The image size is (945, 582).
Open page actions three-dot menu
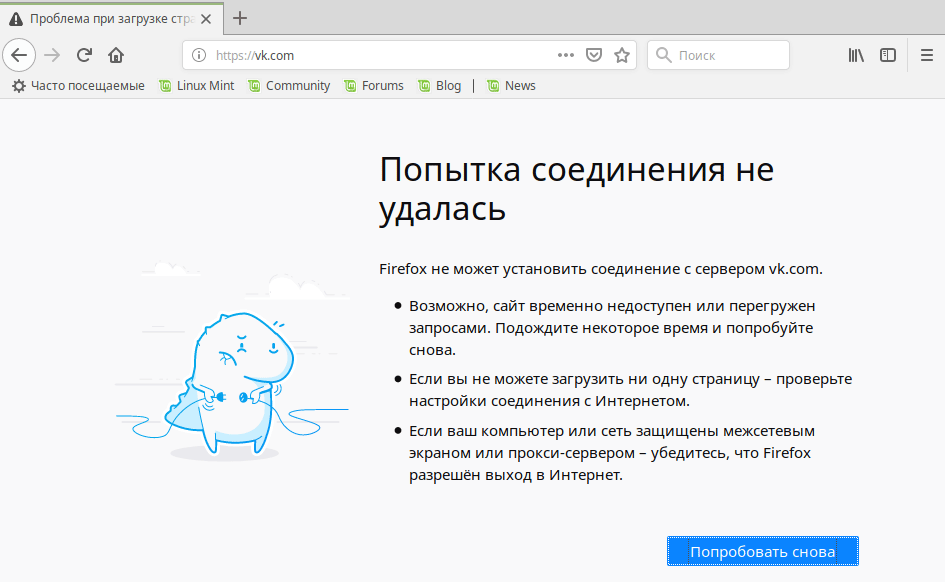566,55
